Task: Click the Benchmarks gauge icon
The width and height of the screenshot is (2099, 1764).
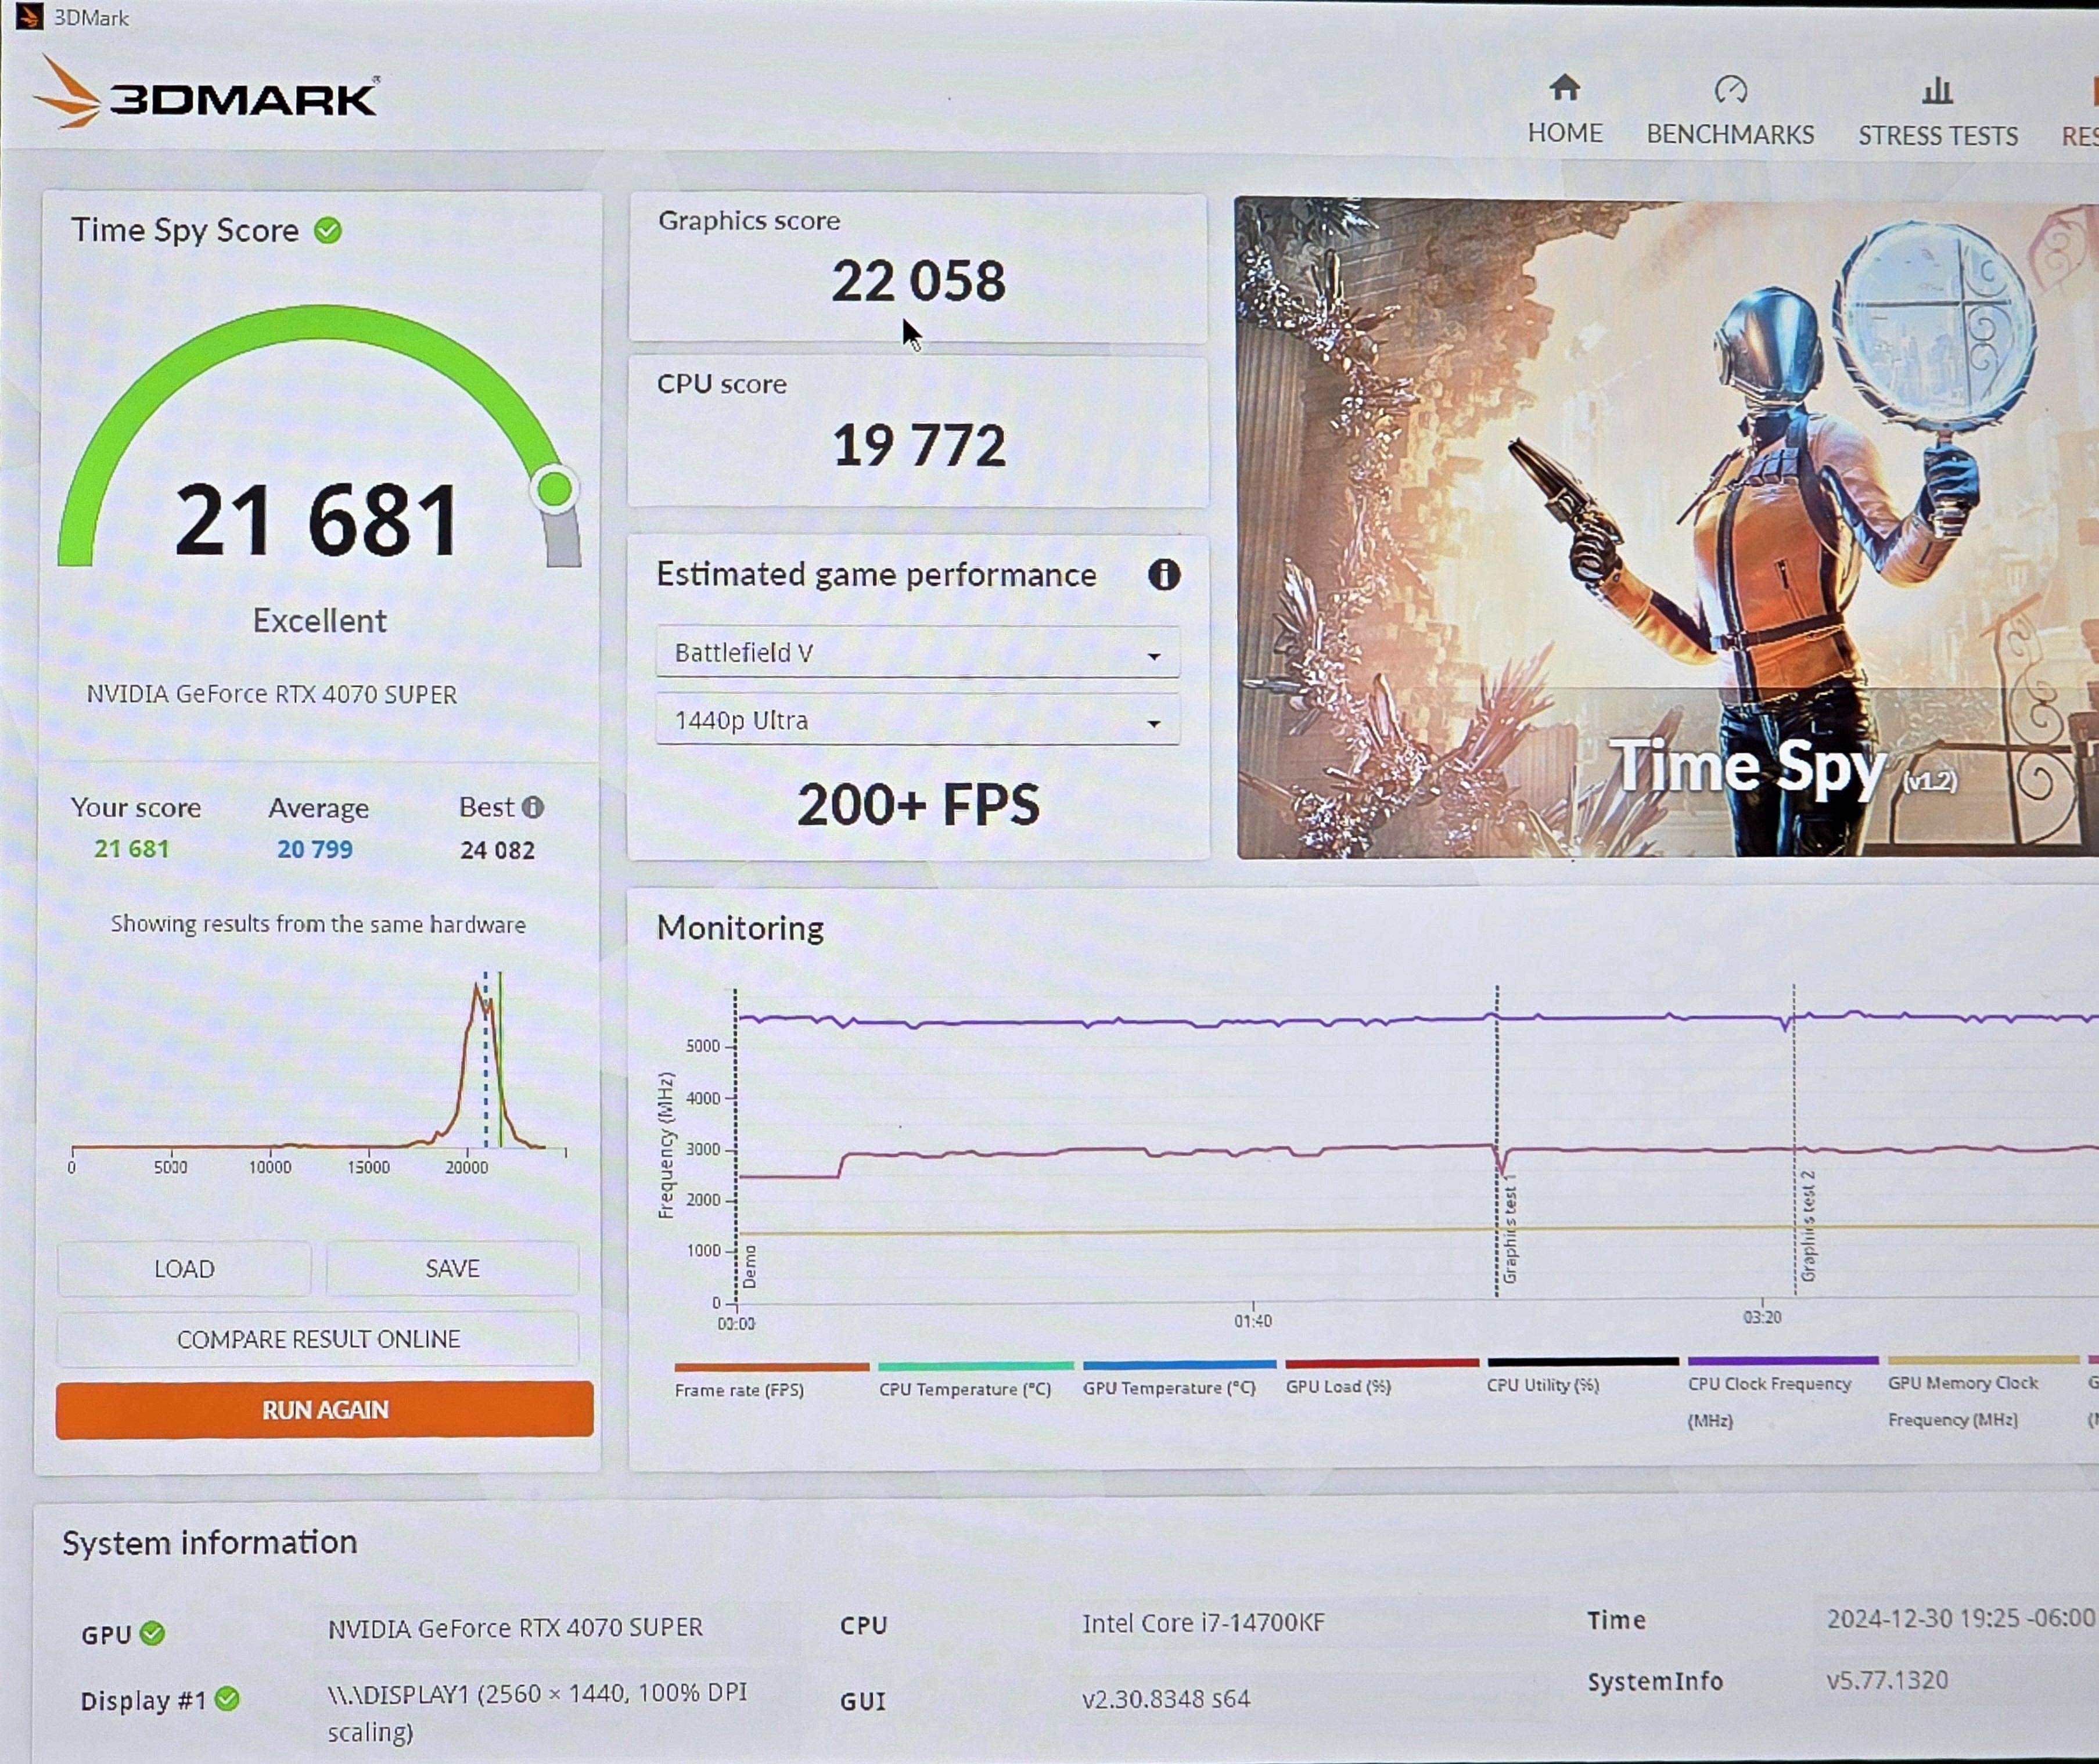Action: coord(1730,90)
